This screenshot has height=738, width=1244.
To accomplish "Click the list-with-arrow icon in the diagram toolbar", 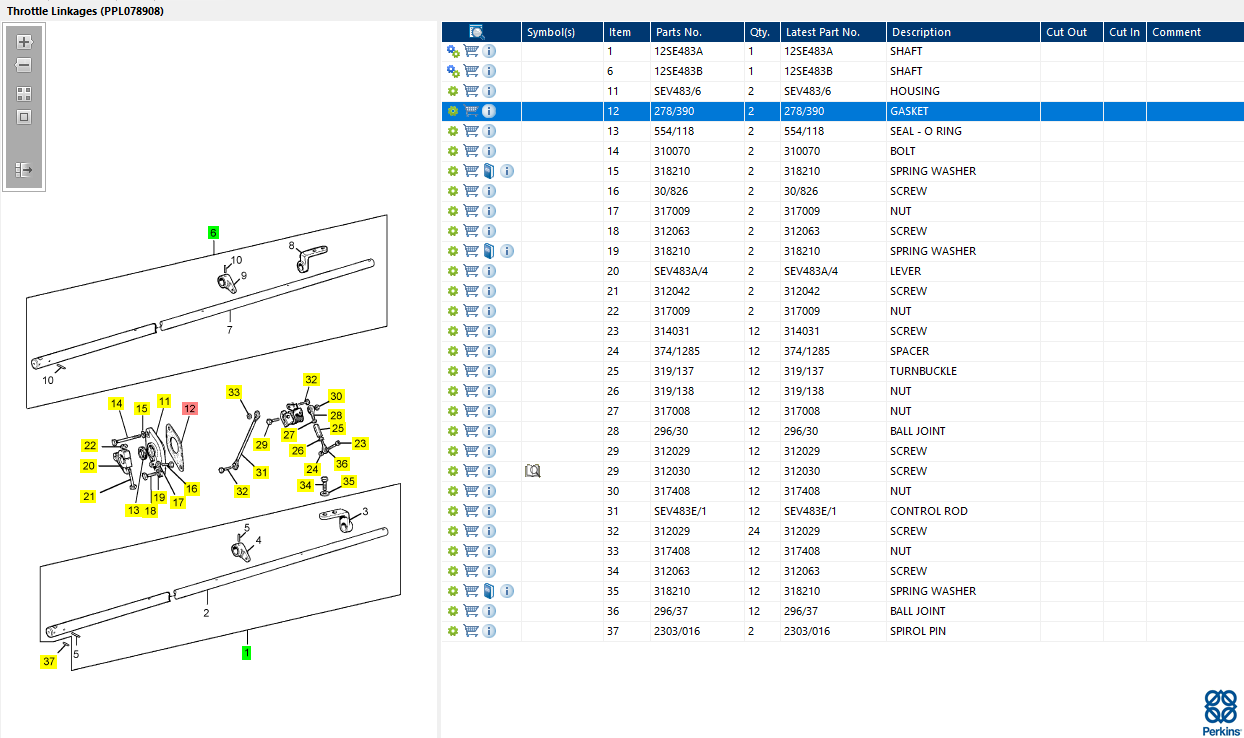I will coord(24,170).
